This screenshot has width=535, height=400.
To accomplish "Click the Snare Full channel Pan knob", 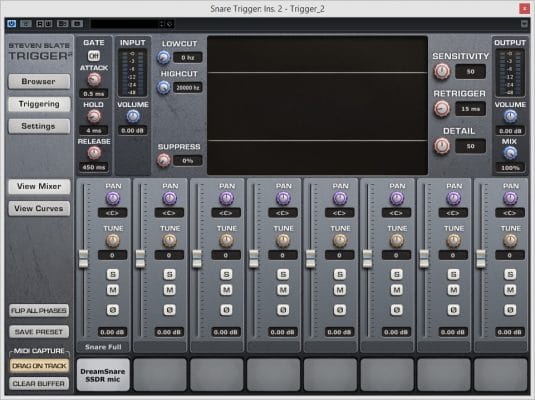I will (113, 198).
